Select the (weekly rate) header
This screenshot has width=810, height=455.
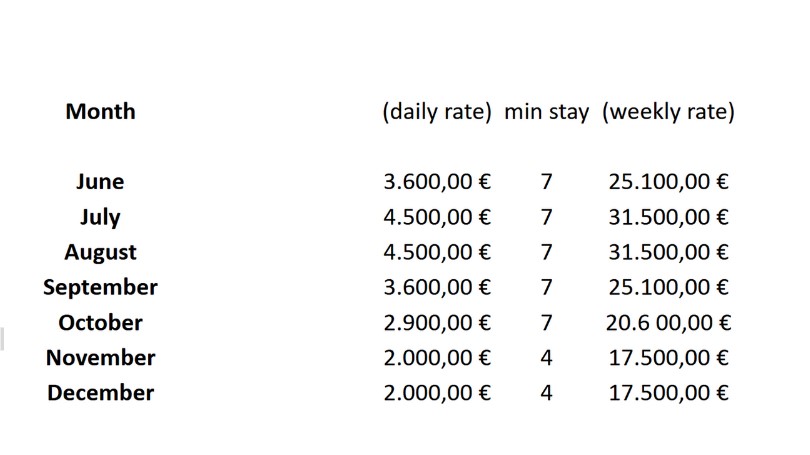tap(668, 112)
